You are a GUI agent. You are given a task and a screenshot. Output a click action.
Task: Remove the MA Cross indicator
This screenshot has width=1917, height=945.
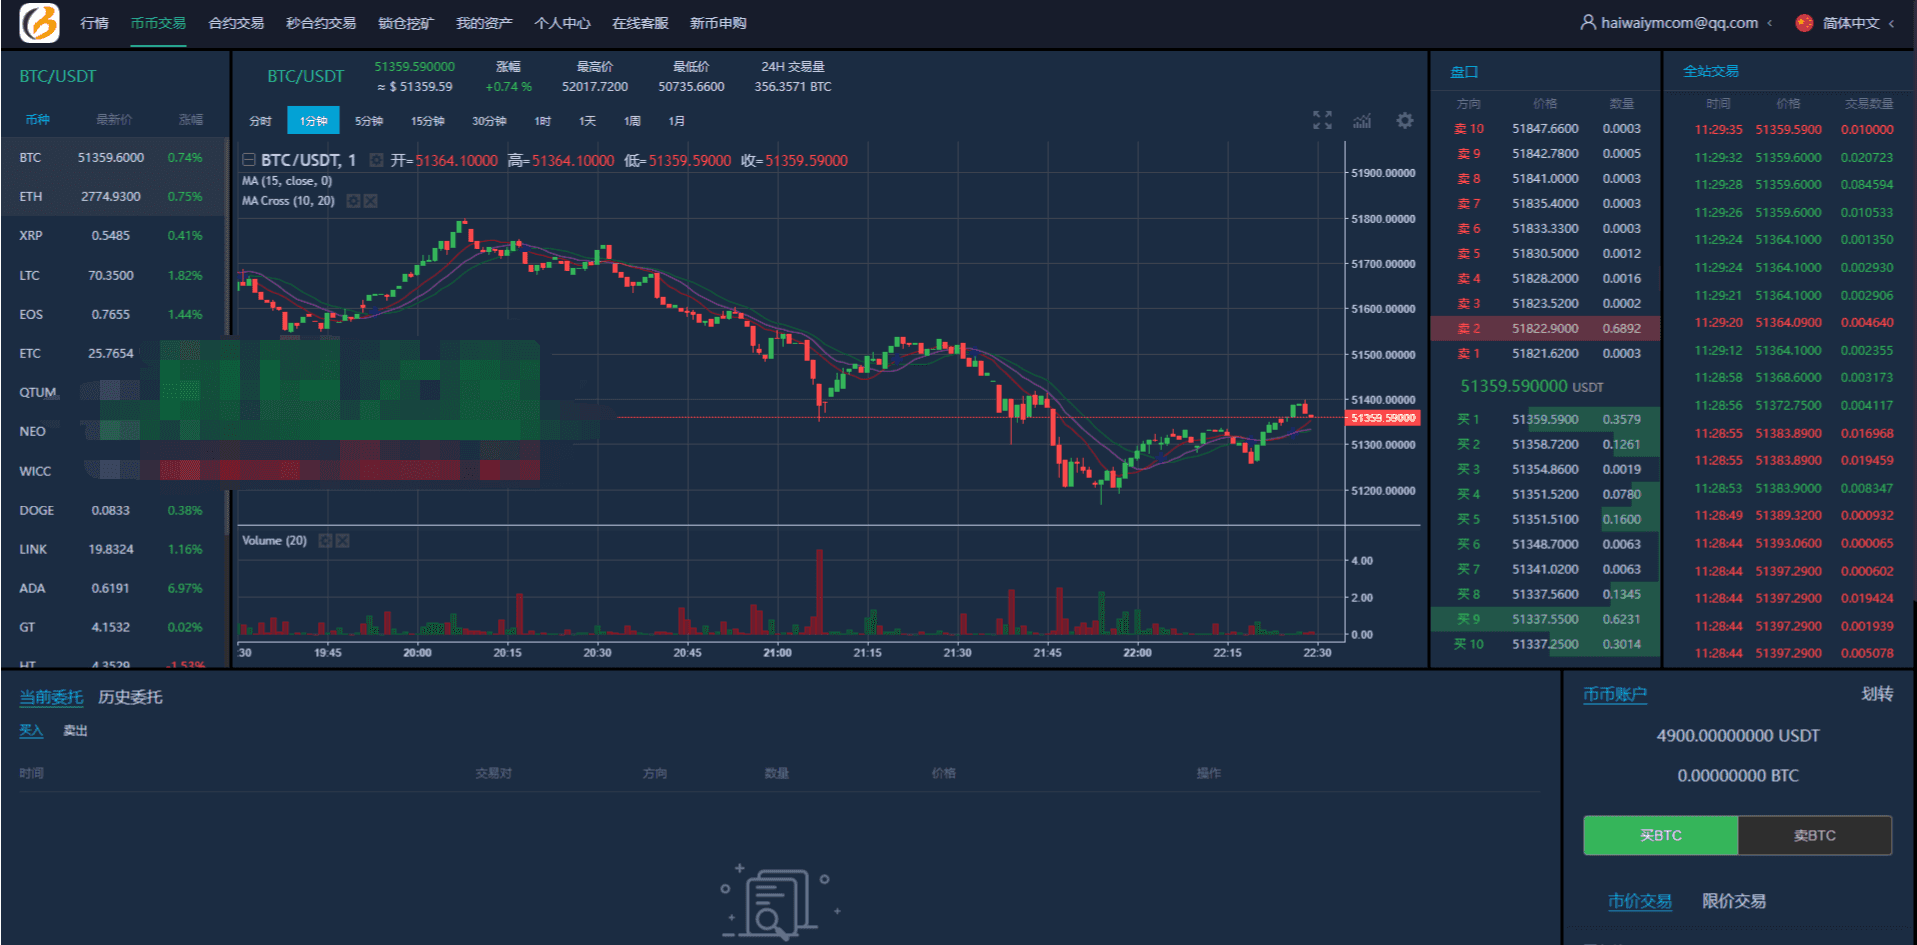(370, 201)
